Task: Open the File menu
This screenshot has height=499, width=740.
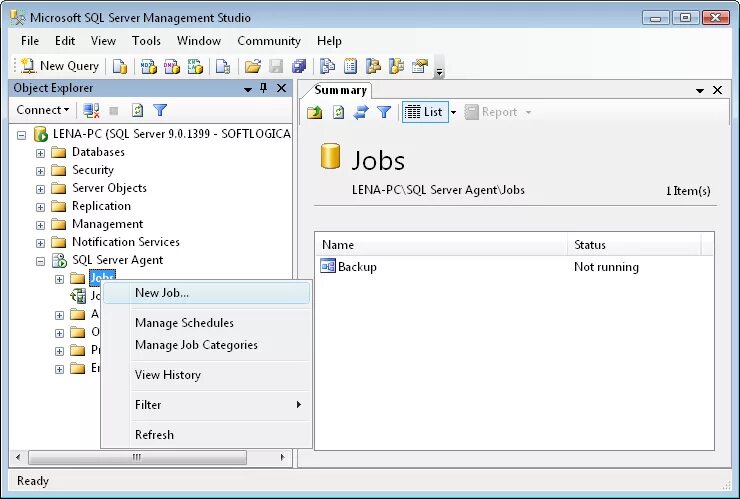Action: pos(30,41)
